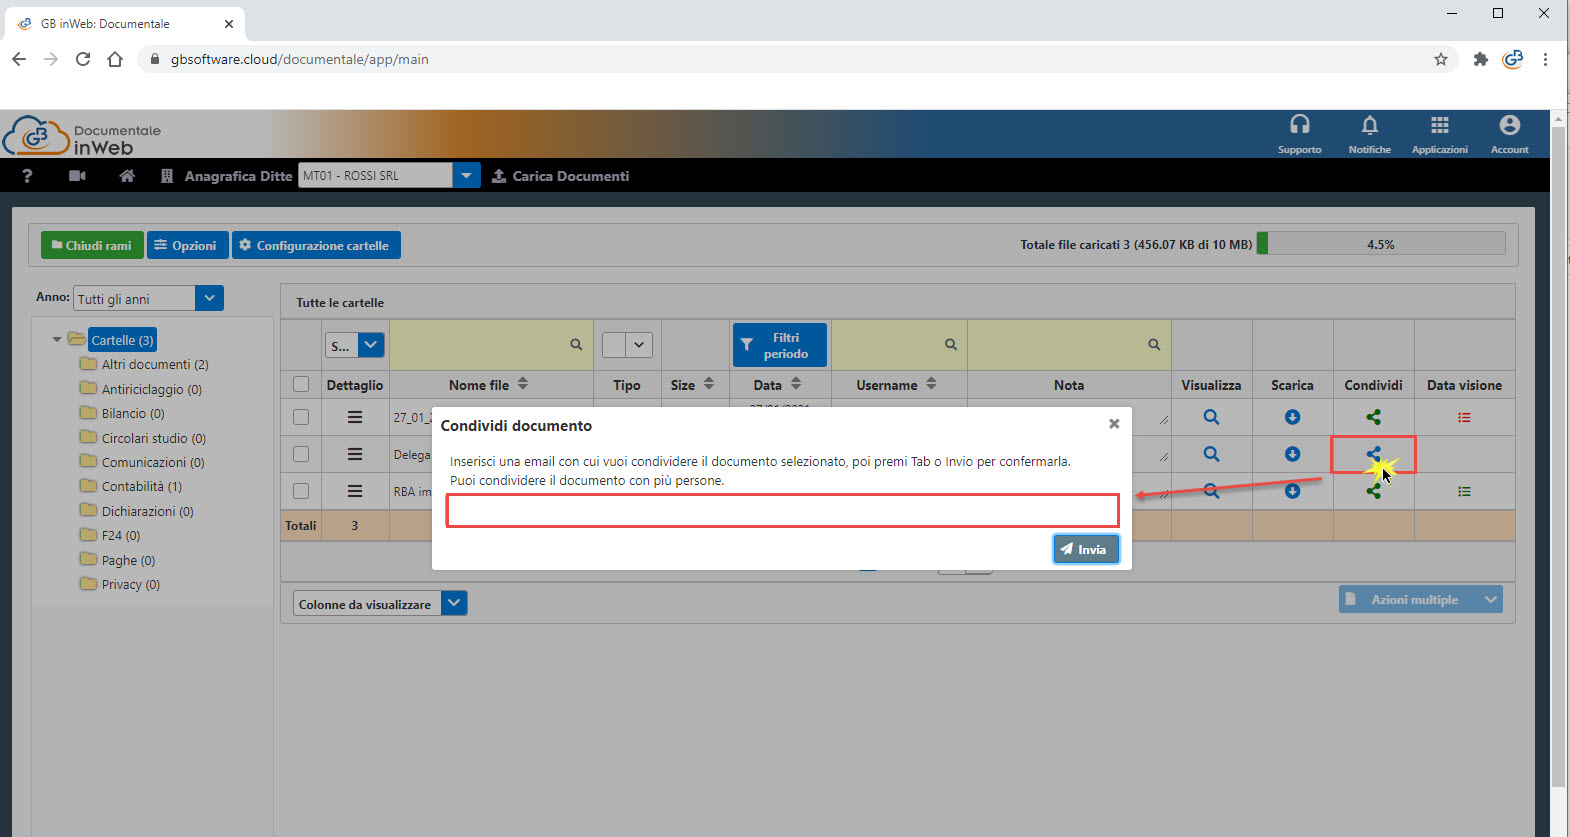
Task: Go to home via house icon
Action: 127,176
